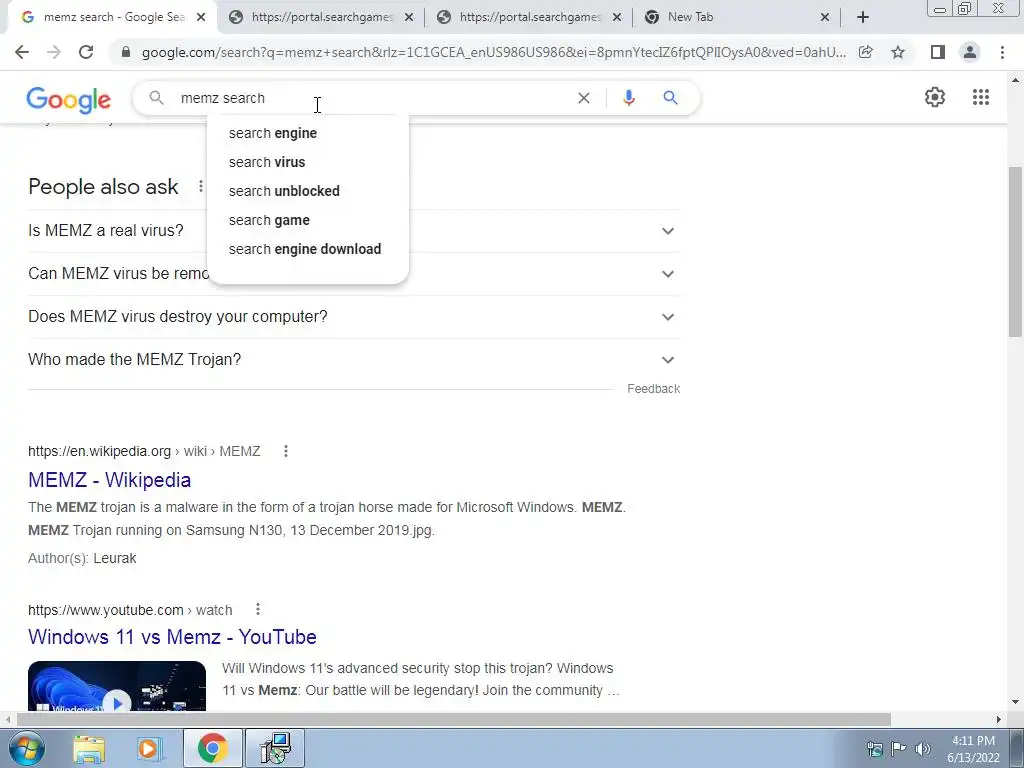Image resolution: width=1024 pixels, height=768 pixels.
Task: Reload the current page
Action: pyautogui.click(x=86, y=52)
